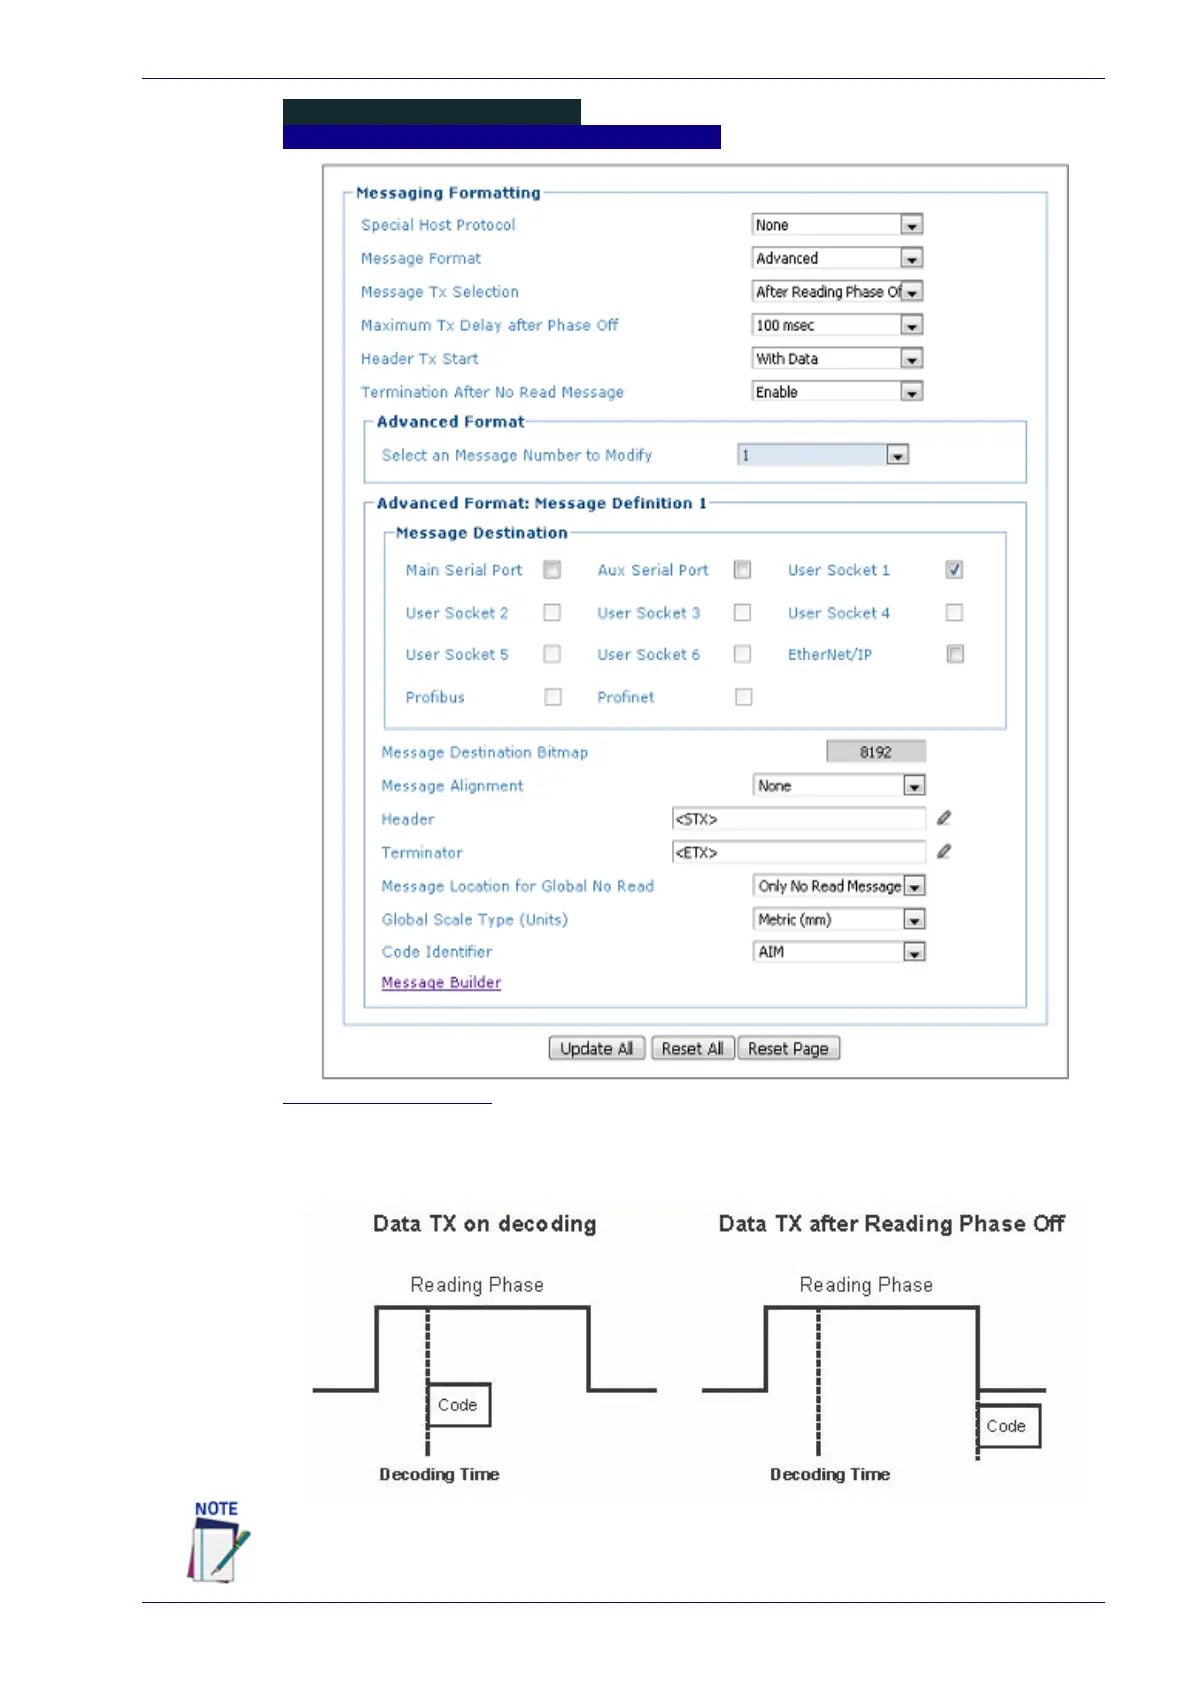The image size is (1190, 1684).
Task: Click the Data TX after Reading Phase Off title
Action: 892,1224
